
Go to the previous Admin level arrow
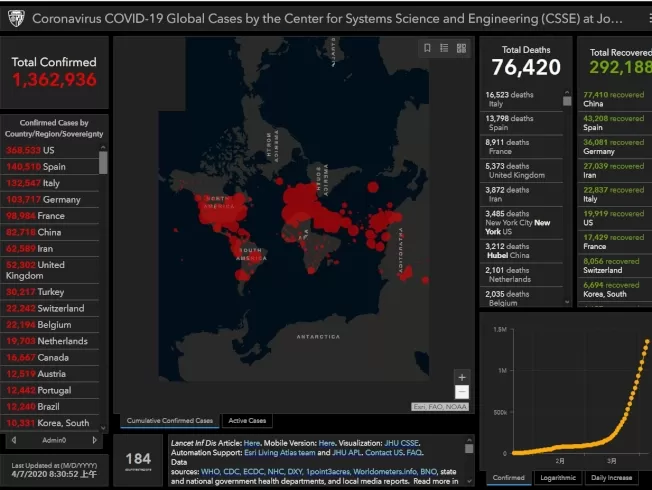coord(14,440)
